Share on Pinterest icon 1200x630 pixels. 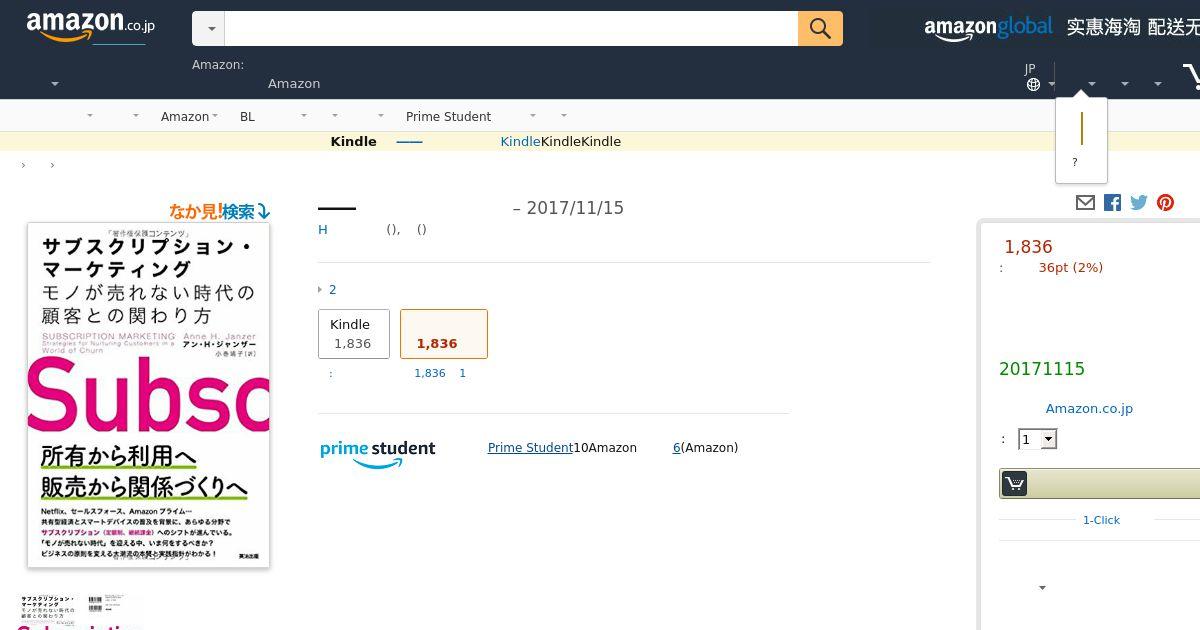click(x=1165, y=203)
